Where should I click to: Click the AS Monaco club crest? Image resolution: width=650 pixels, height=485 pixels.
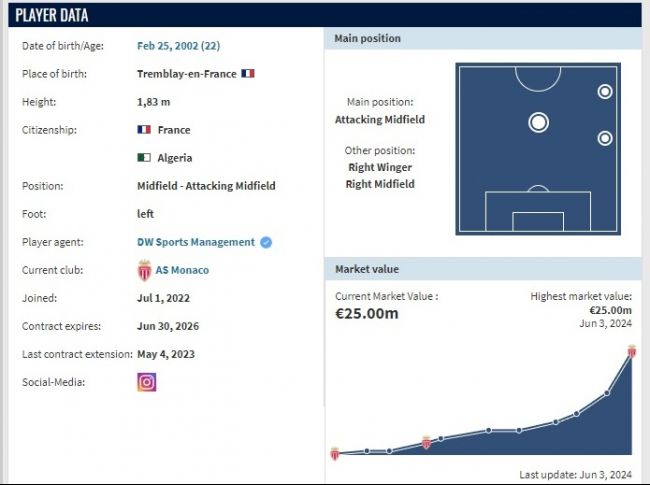(x=144, y=270)
